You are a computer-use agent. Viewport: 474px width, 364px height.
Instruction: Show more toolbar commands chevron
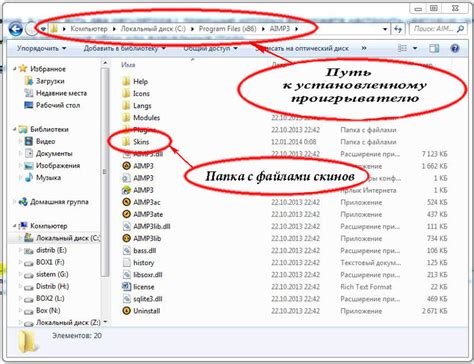tap(364, 48)
